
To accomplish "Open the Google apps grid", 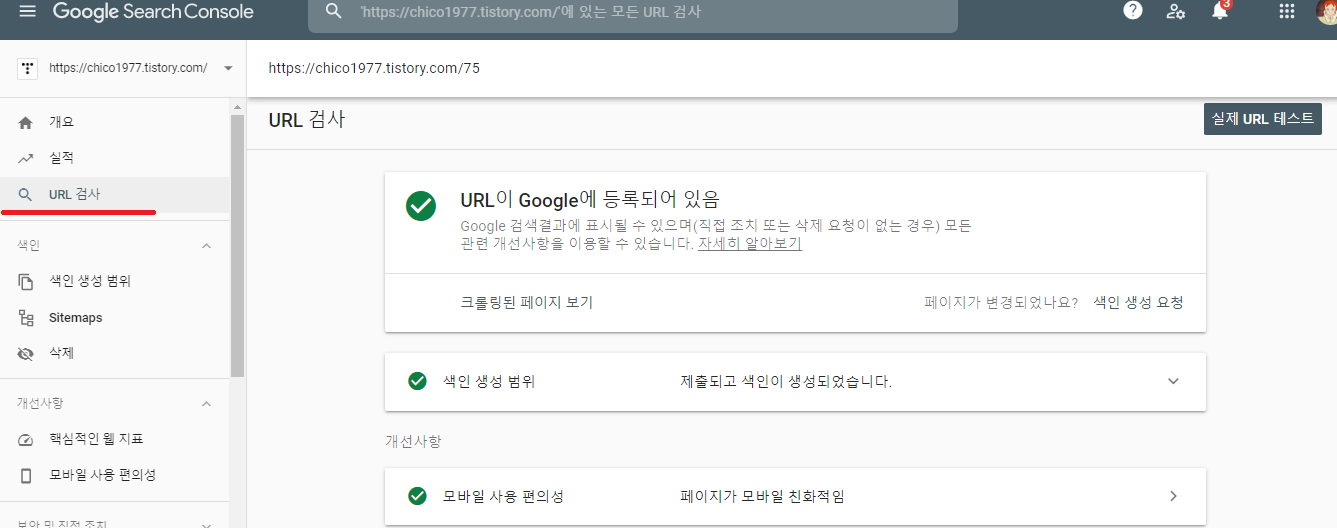I will tap(1287, 11).
